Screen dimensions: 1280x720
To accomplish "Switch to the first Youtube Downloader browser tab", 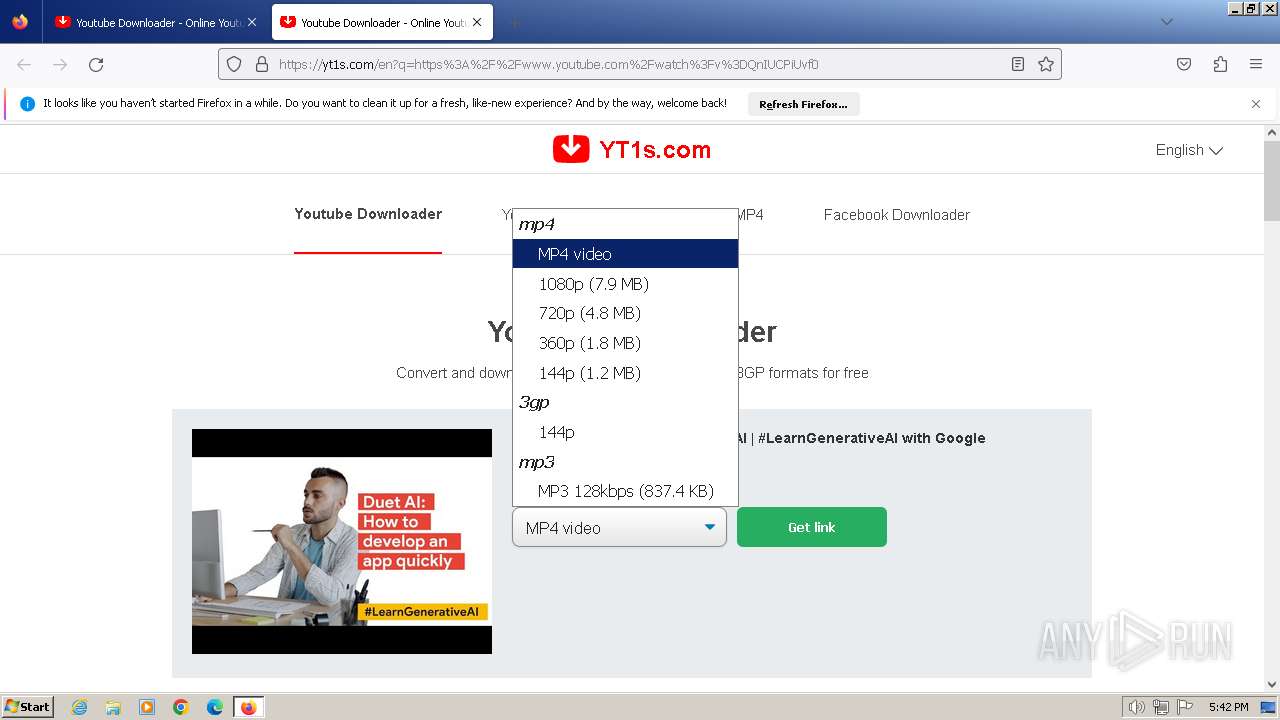I will [156, 22].
